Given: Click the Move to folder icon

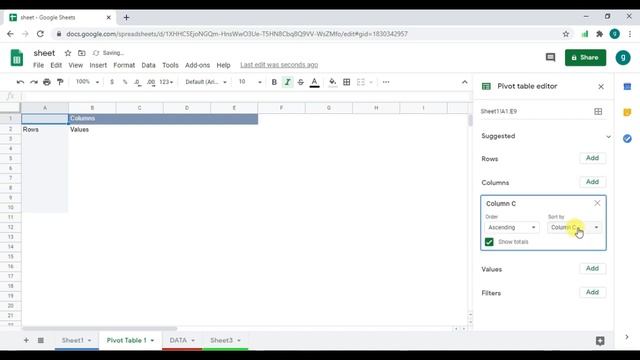Looking at the screenshot, I should [82, 53].
